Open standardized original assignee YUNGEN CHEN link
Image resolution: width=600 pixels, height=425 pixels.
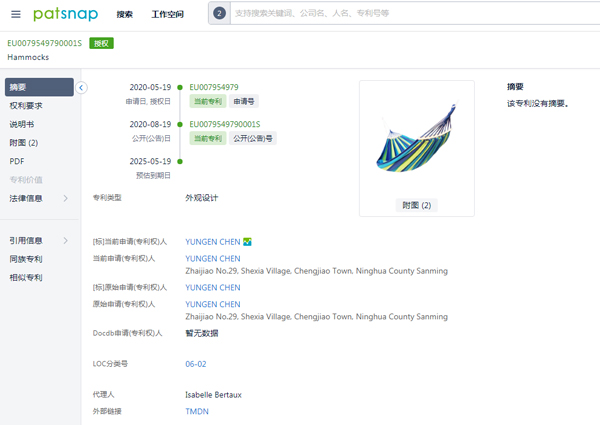(x=213, y=288)
